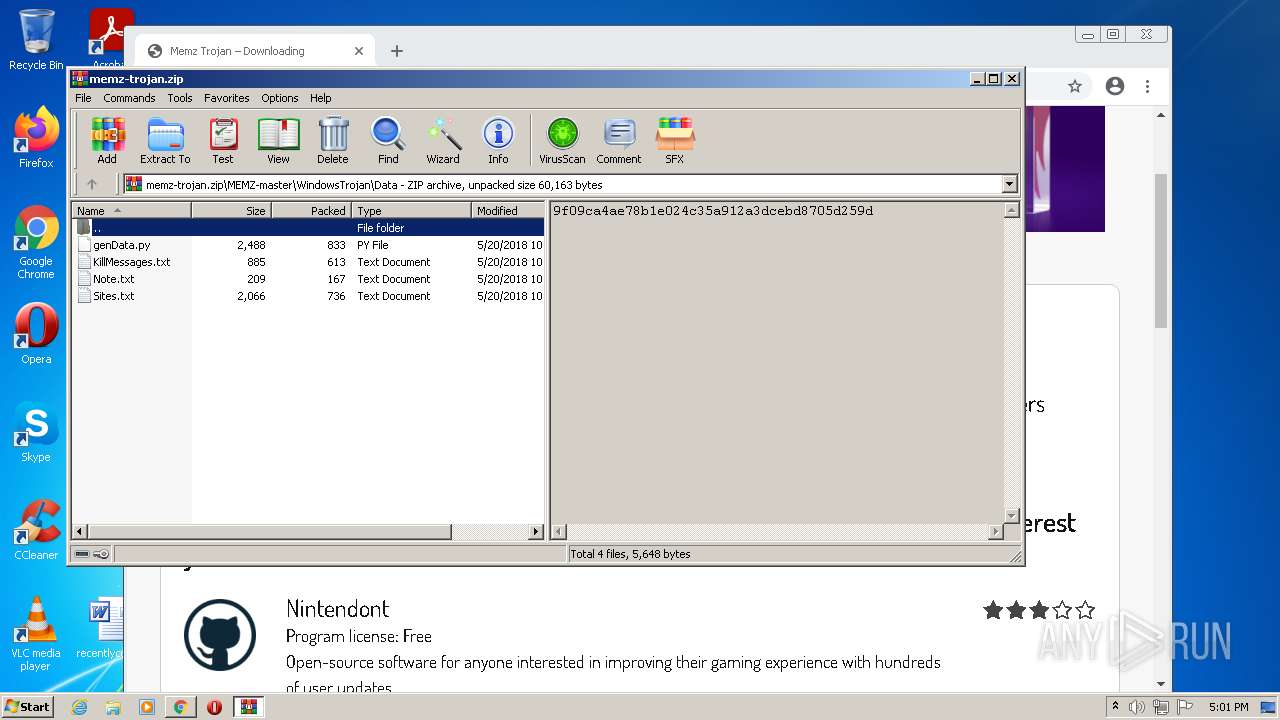The height and width of the screenshot is (720, 1280).
Task: Click the Windows Start button
Action: [x=28, y=706]
